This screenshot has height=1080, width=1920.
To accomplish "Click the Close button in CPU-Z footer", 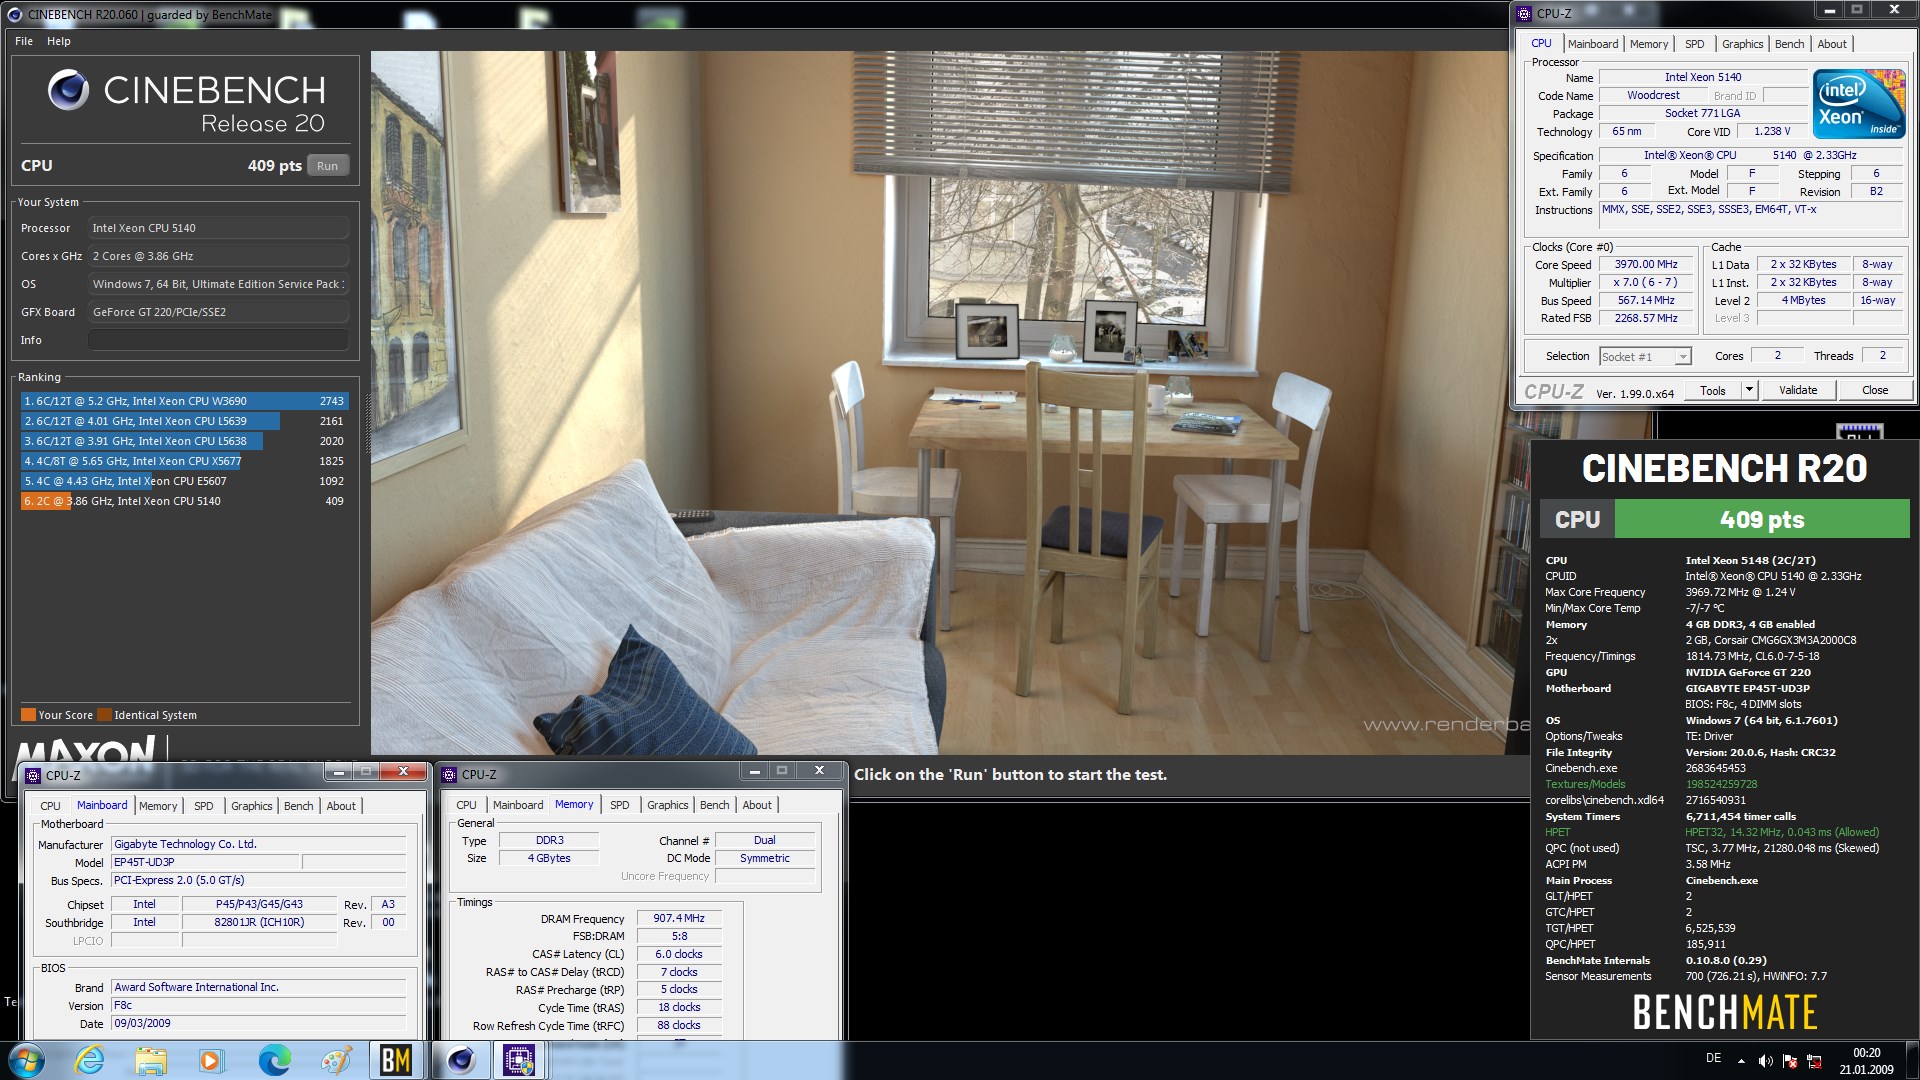I will pos(1875,390).
